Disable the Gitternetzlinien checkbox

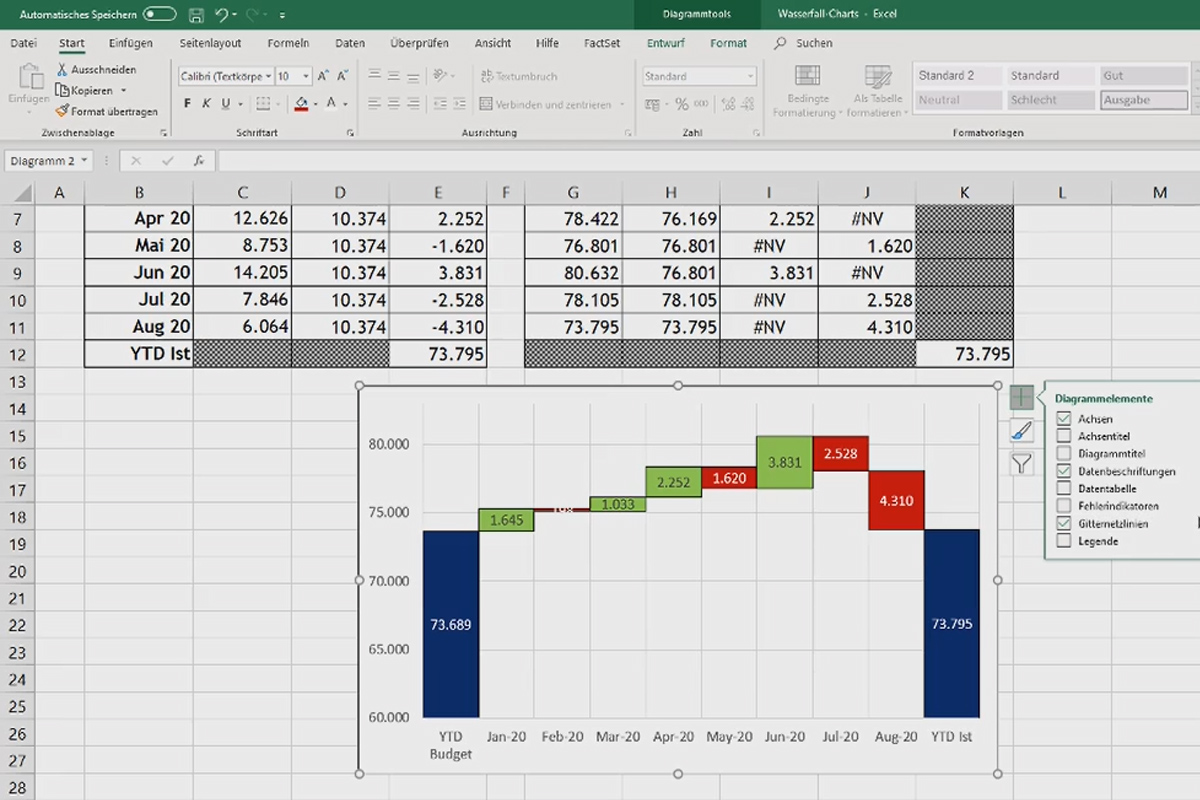[1063, 523]
